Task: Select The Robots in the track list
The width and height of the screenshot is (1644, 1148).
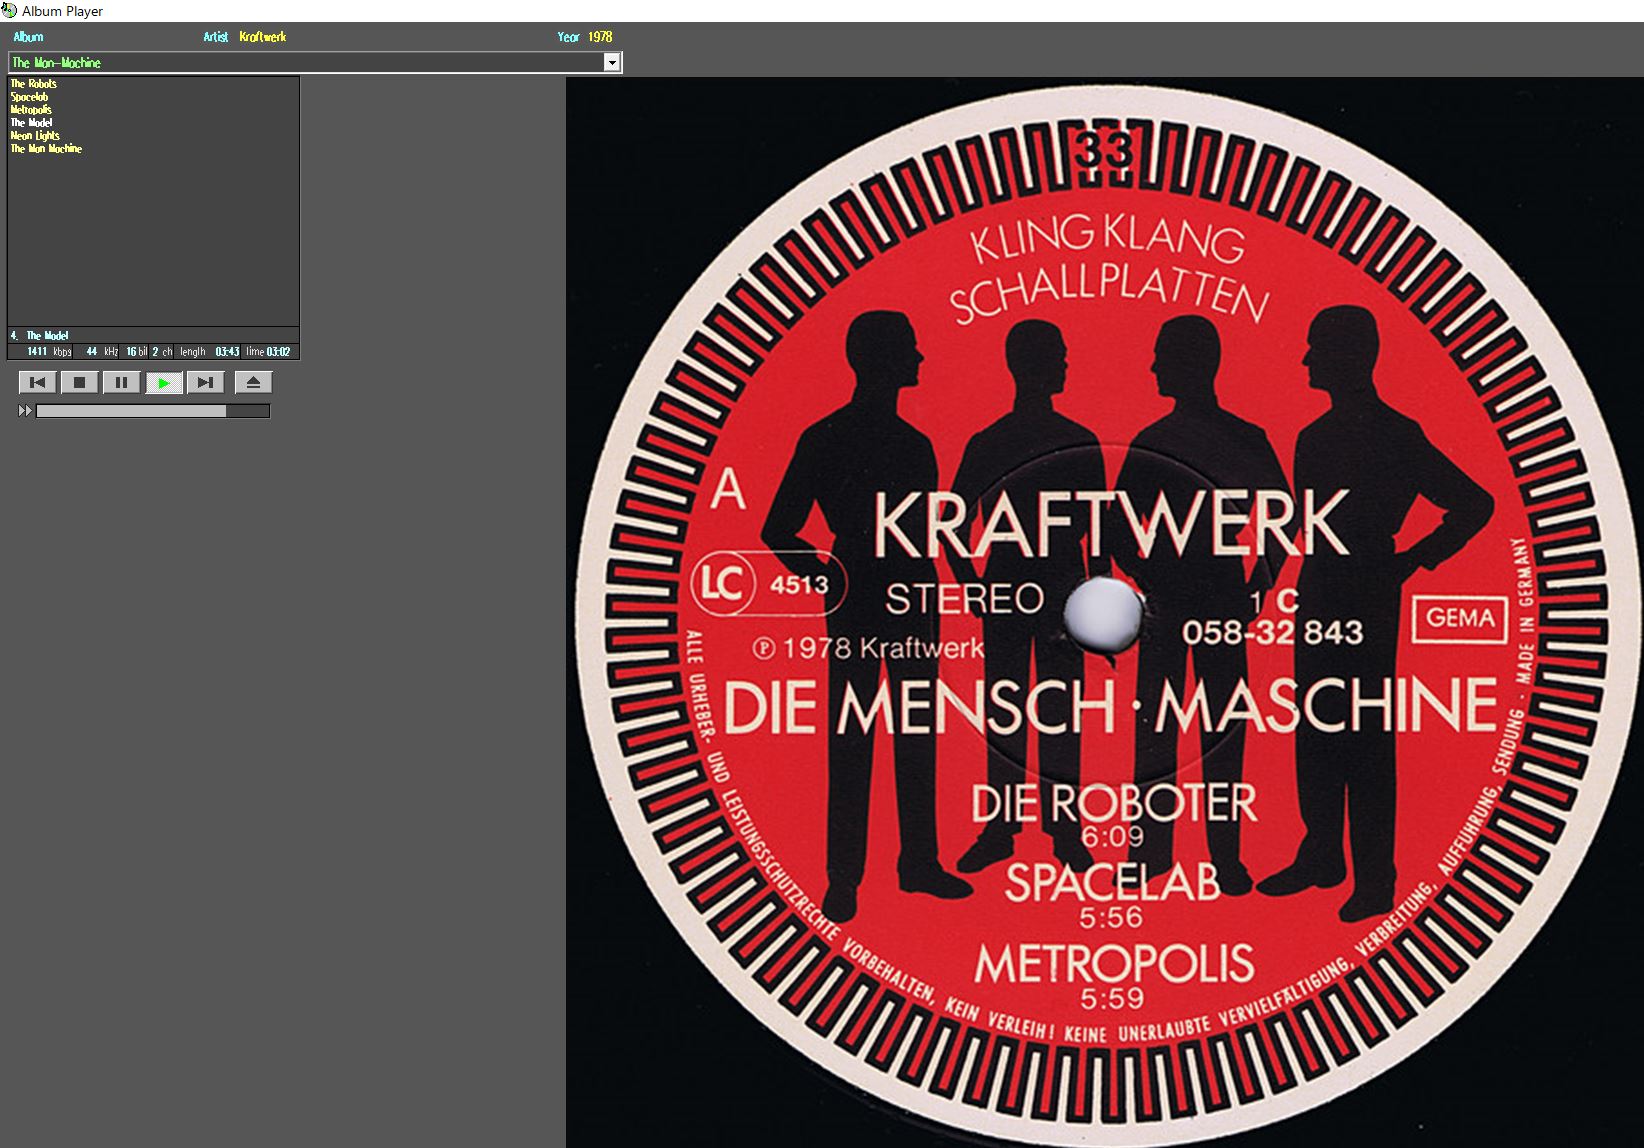Action: click(34, 84)
